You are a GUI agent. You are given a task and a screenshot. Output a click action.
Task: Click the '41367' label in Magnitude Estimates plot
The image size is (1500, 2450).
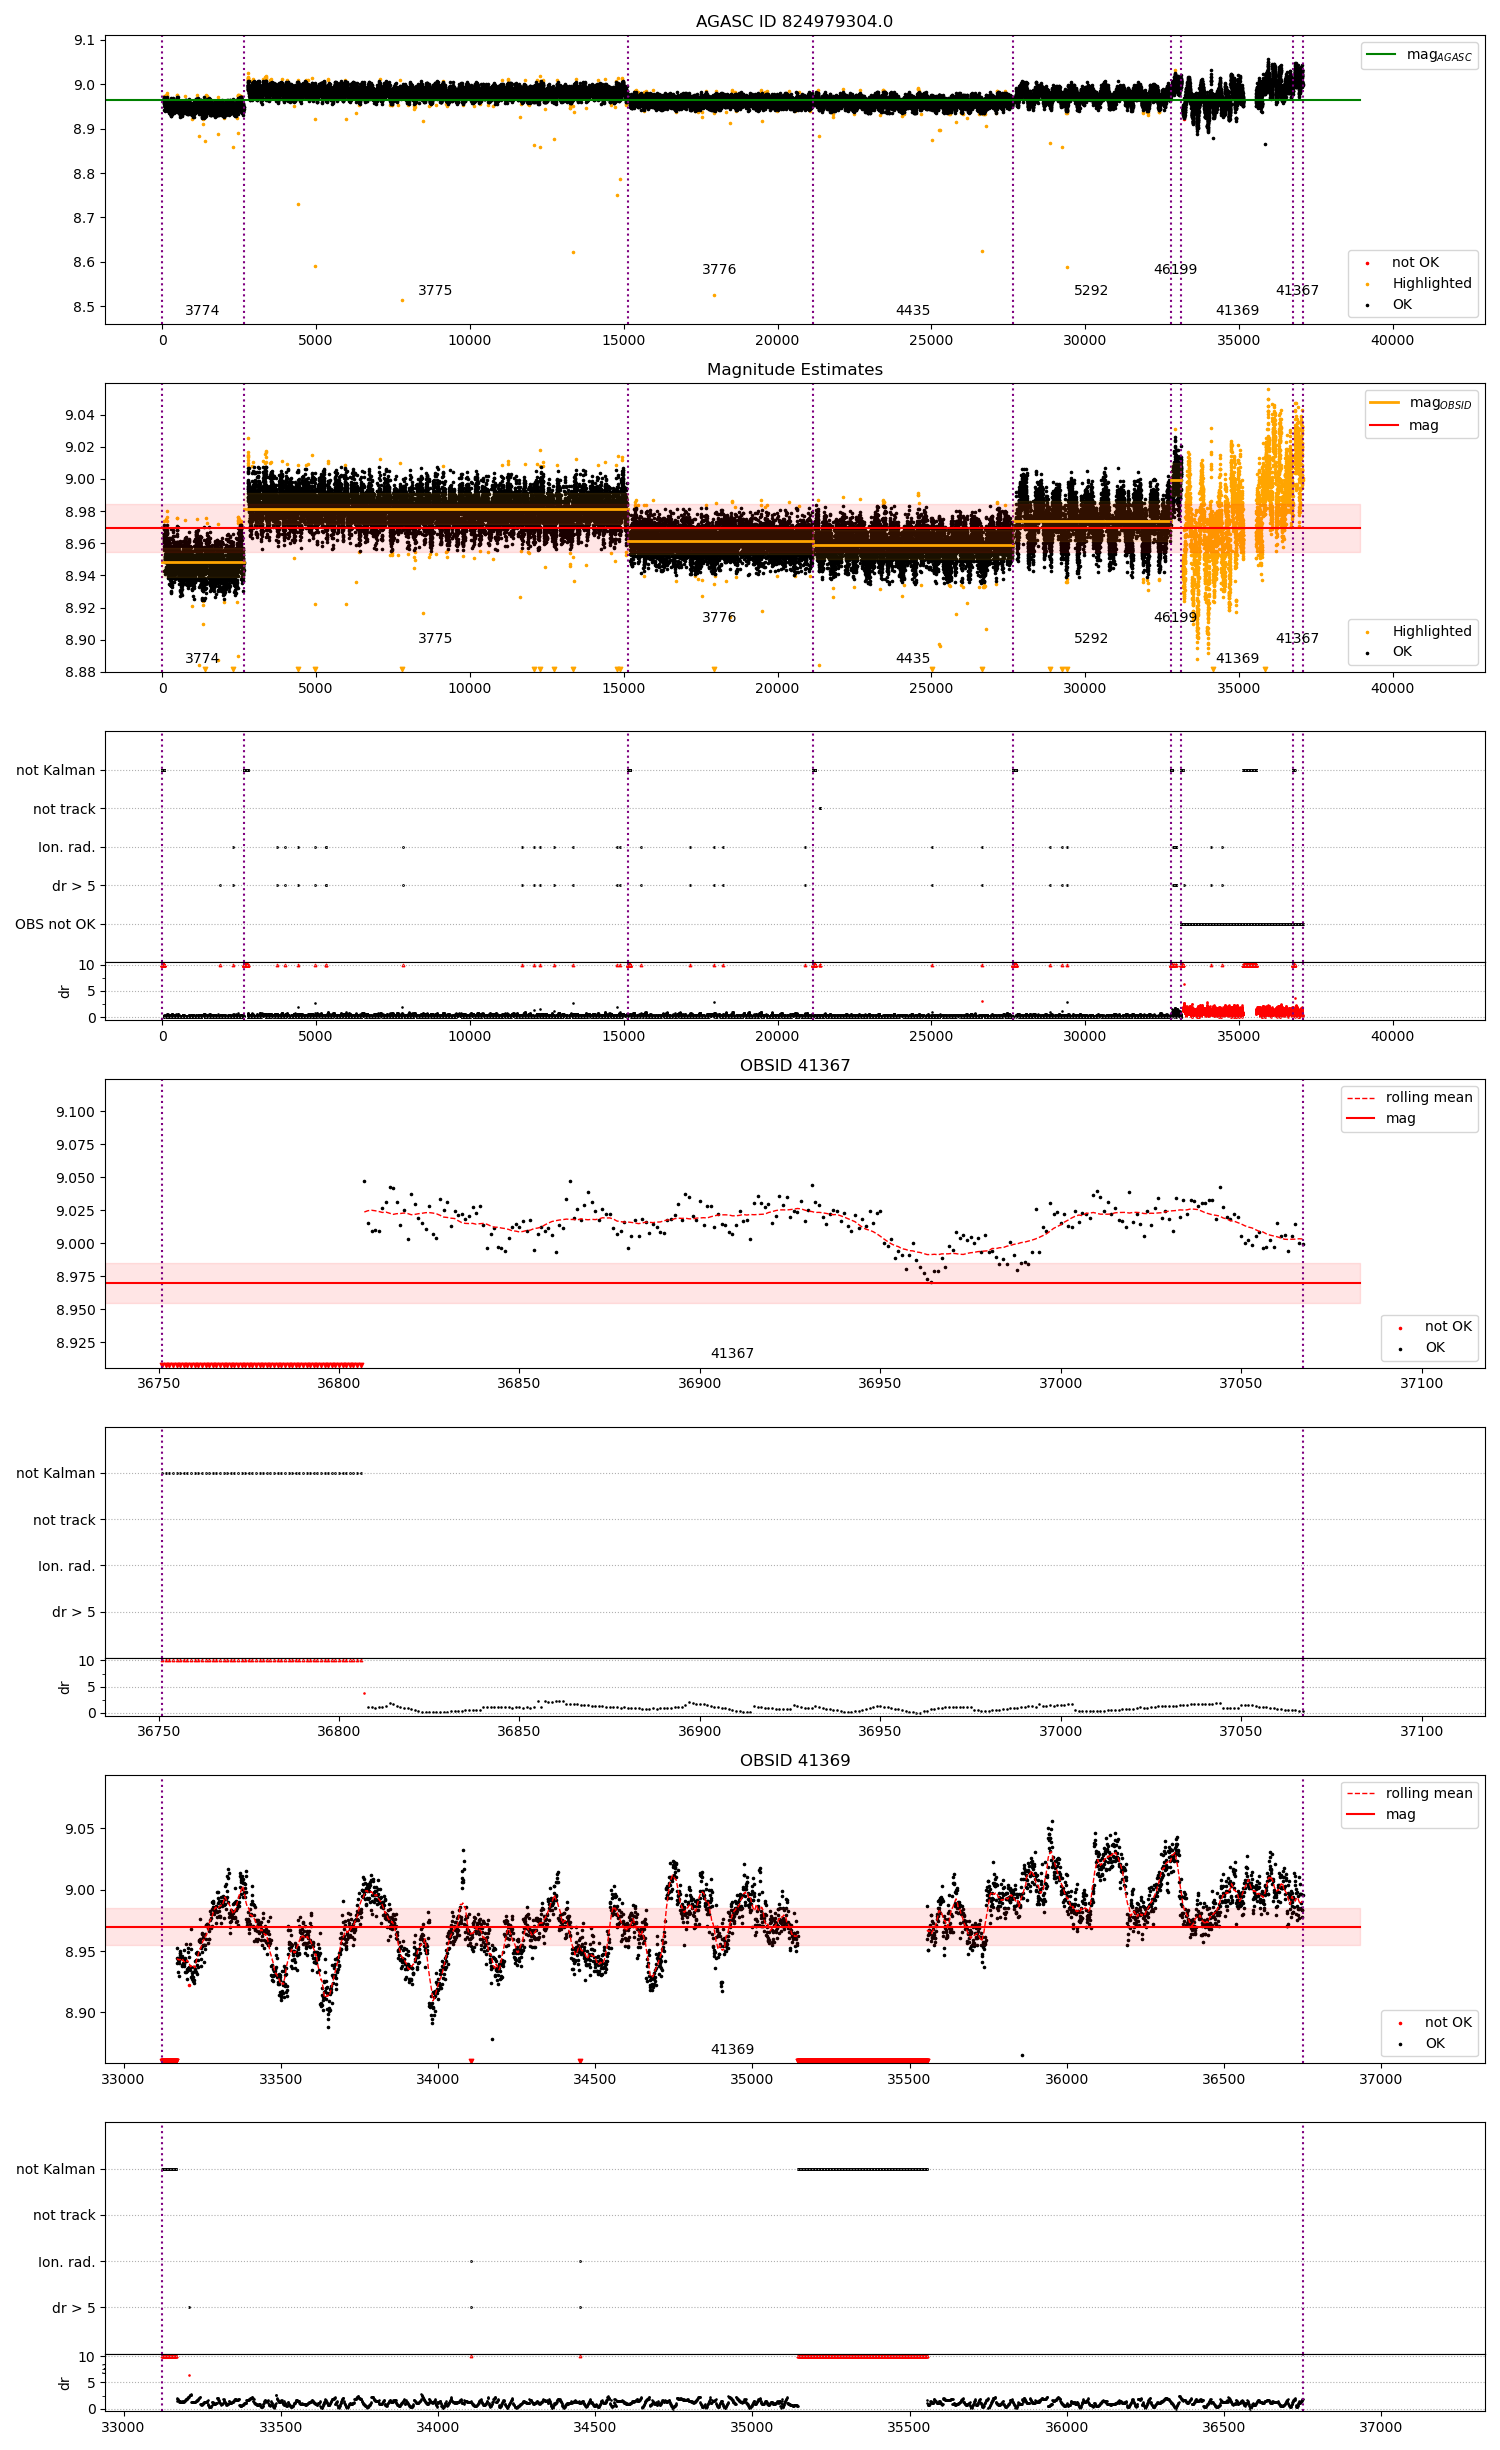tap(1297, 638)
